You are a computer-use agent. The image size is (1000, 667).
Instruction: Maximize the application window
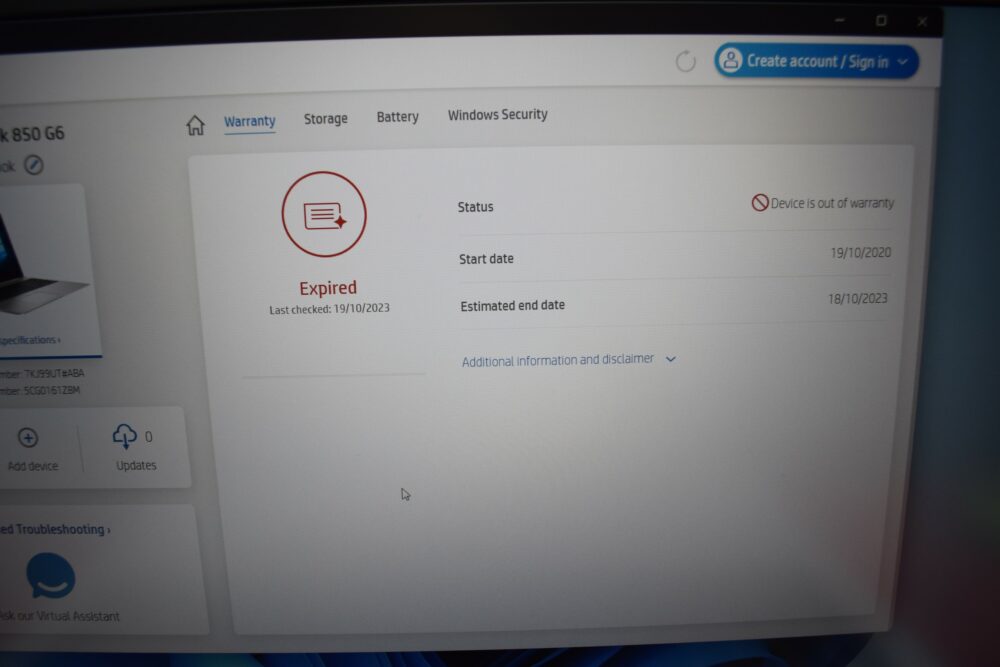pyautogui.click(x=881, y=21)
